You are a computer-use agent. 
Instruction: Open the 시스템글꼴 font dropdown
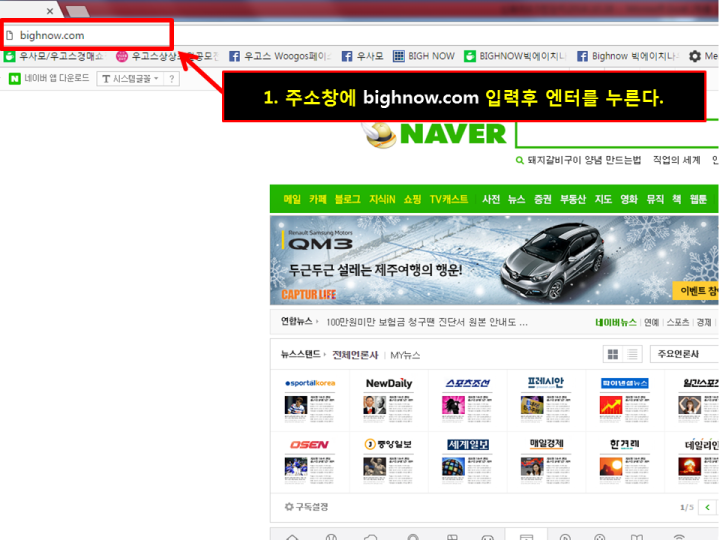click(x=130, y=79)
